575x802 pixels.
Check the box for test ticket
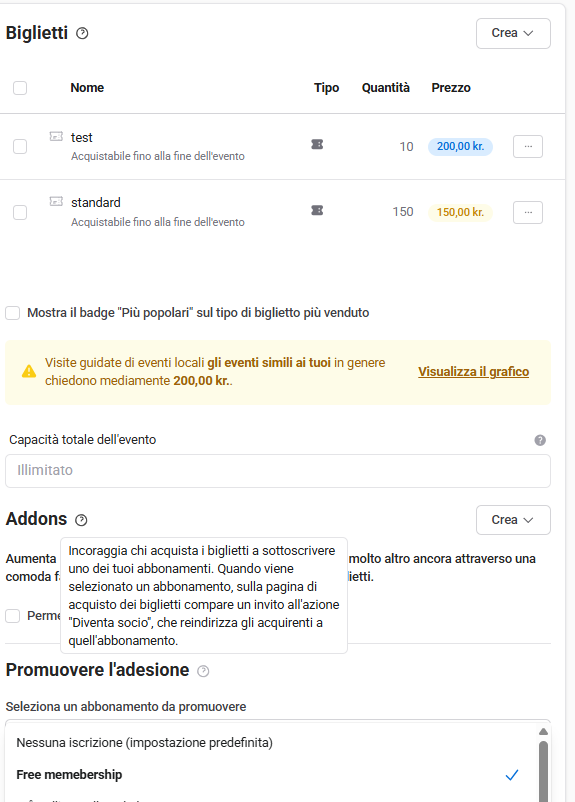pyautogui.click(x=20, y=147)
